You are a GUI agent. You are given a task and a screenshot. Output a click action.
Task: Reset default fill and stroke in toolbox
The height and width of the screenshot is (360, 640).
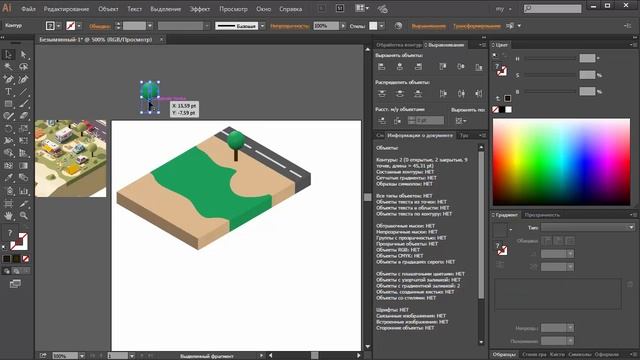click(4, 247)
